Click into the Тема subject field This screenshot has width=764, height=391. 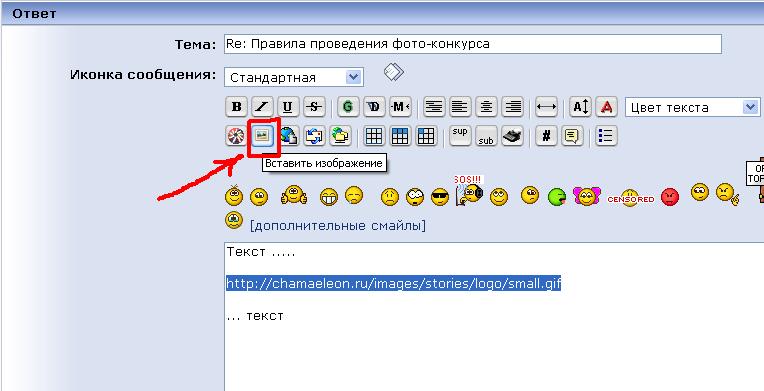coord(473,44)
